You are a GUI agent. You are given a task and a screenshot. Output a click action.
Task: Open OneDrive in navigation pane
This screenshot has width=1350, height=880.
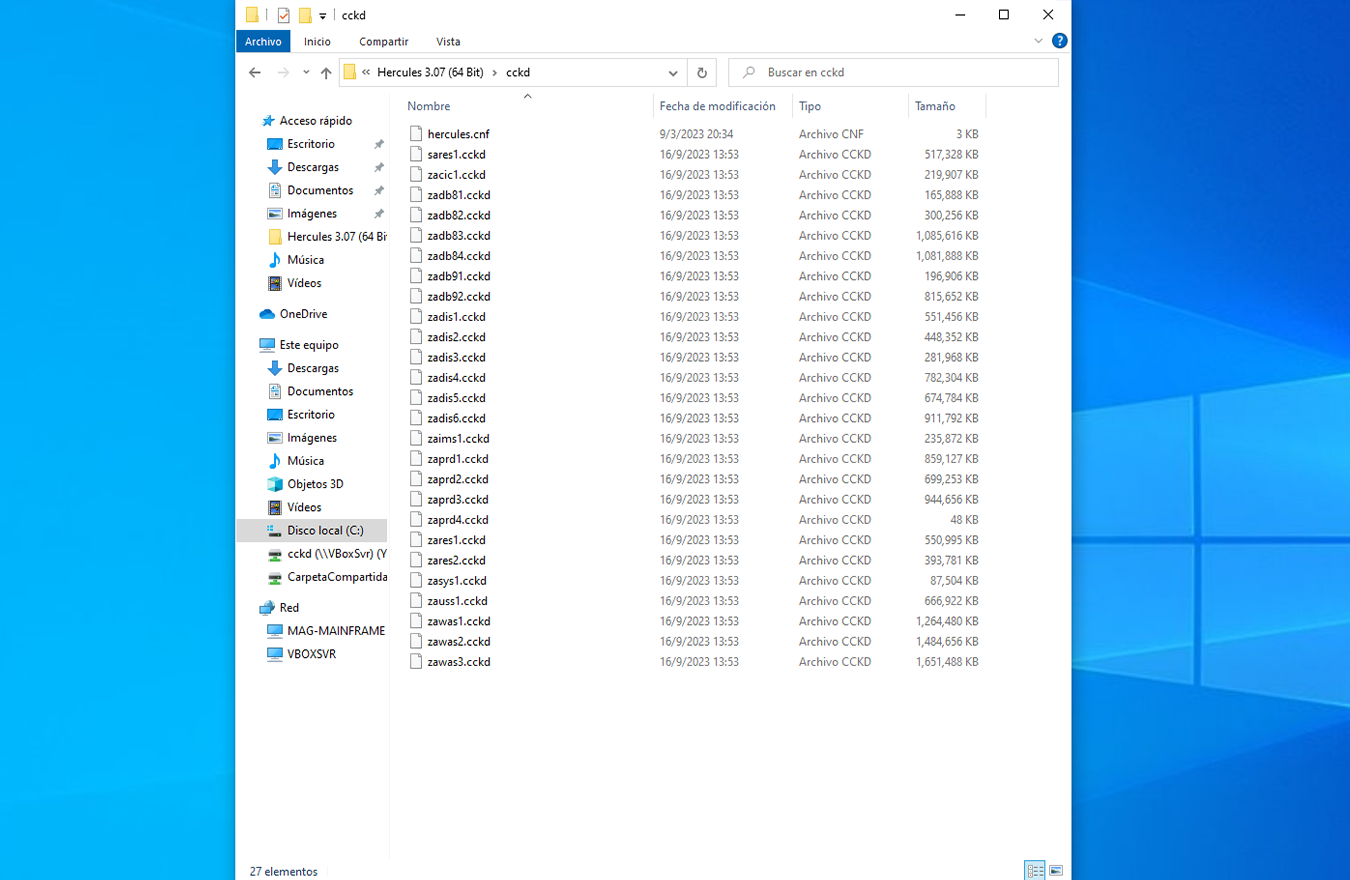[x=302, y=314]
